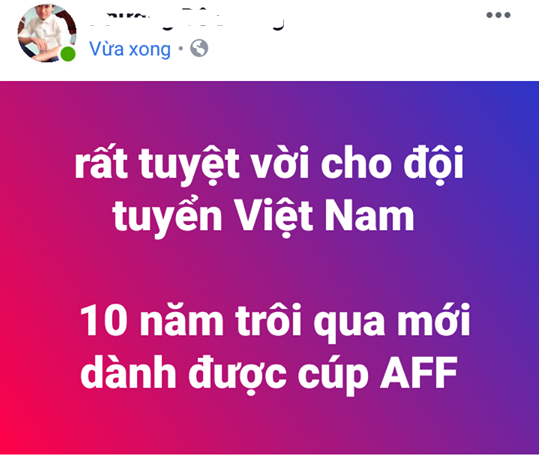Open the poster's profile picture
Screen dimensions: 539x455
pyautogui.click(x=47, y=33)
